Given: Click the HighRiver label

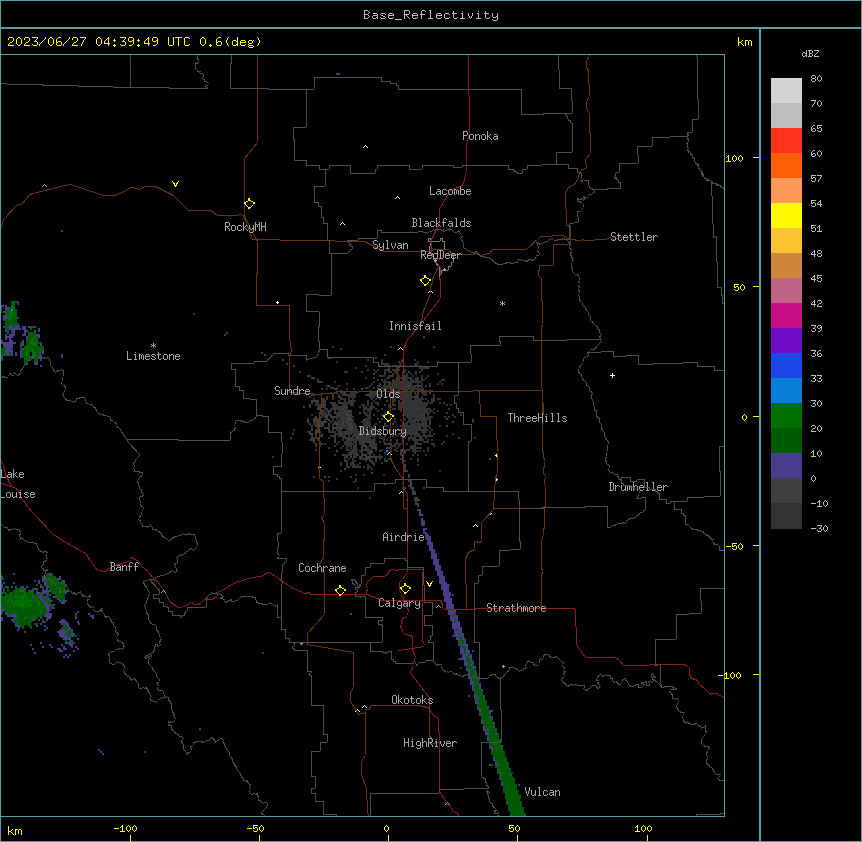Looking at the screenshot, I should pyautogui.click(x=430, y=743).
